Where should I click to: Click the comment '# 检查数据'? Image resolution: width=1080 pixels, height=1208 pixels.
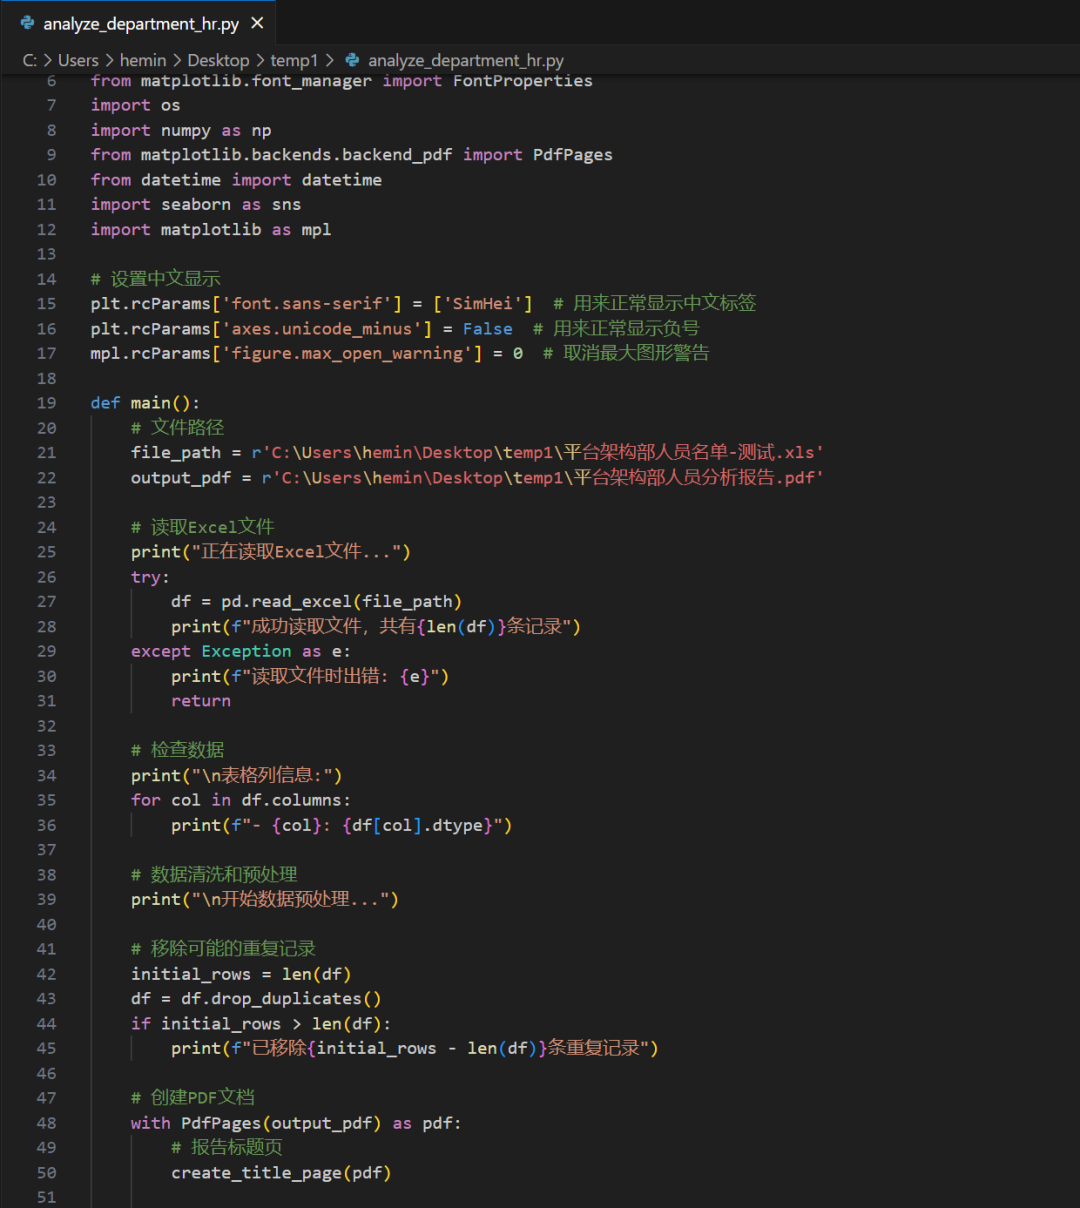pyautogui.click(x=177, y=750)
